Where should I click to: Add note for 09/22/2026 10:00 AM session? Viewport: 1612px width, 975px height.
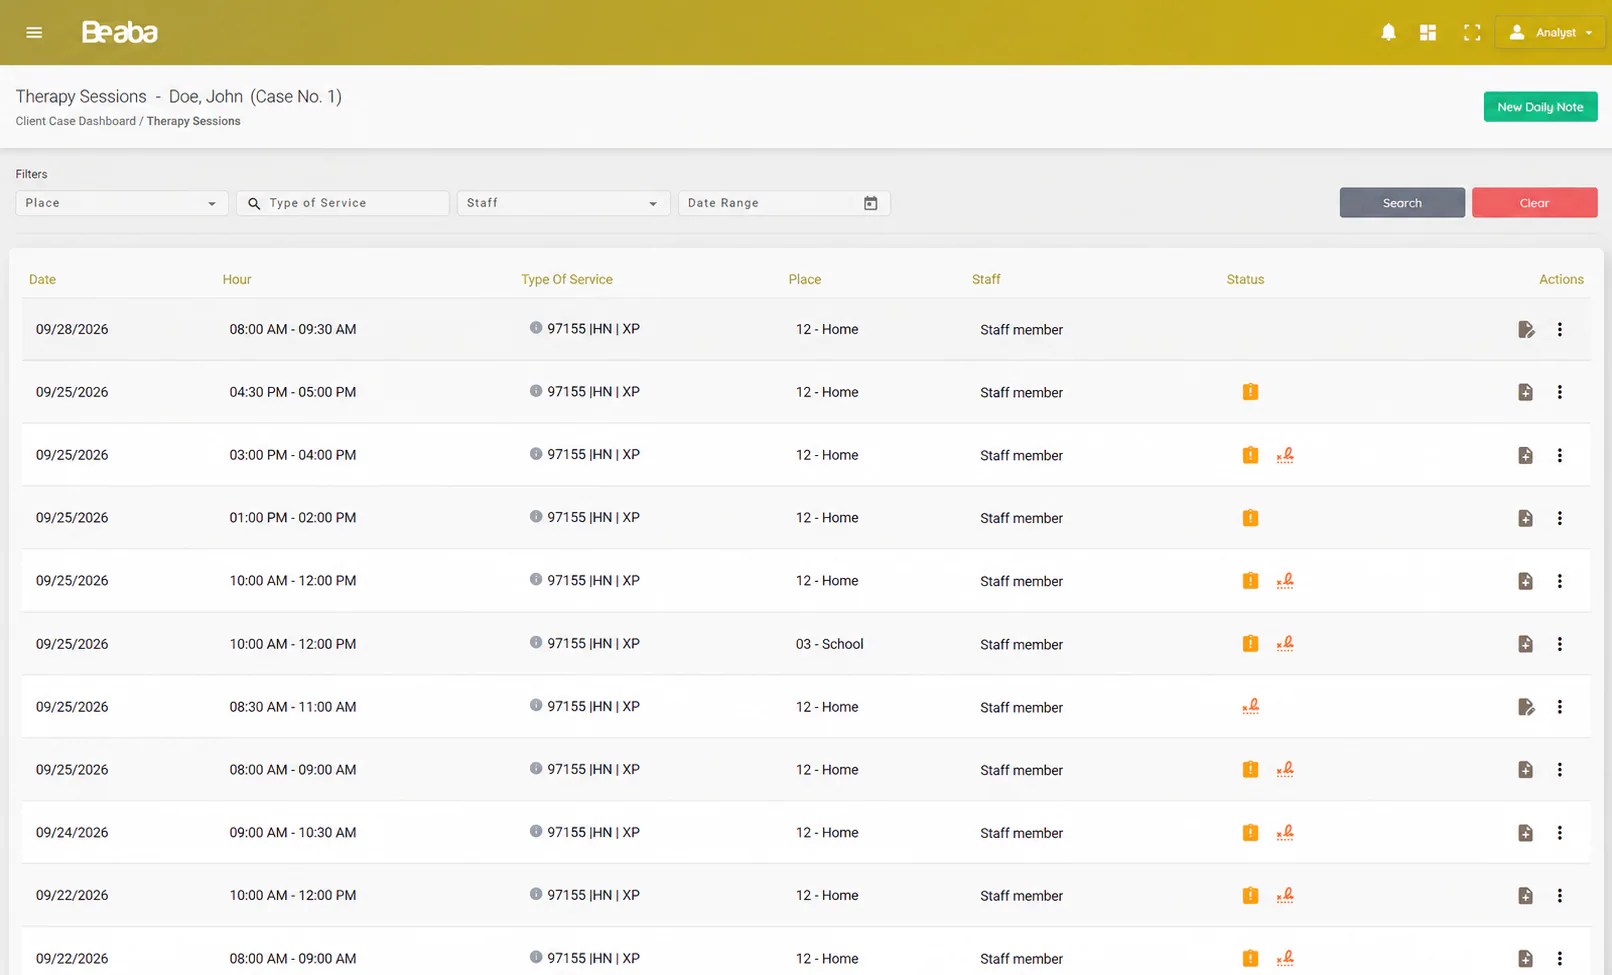tap(1525, 896)
